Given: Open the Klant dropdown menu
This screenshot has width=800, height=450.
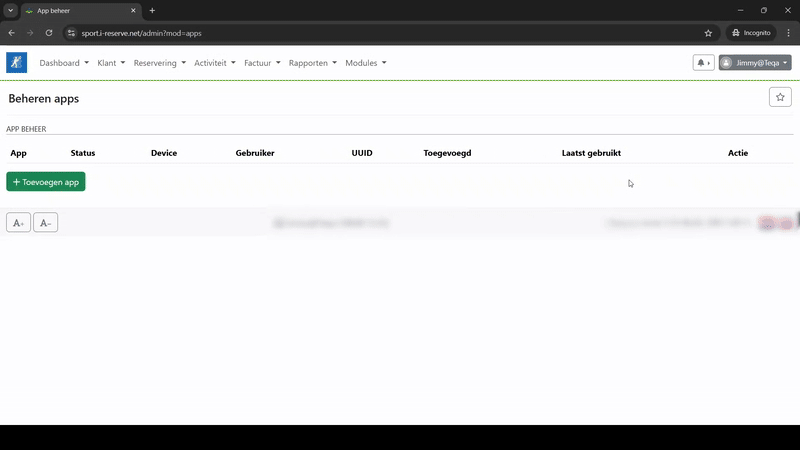Looking at the screenshot, I should tap(111, 63).
